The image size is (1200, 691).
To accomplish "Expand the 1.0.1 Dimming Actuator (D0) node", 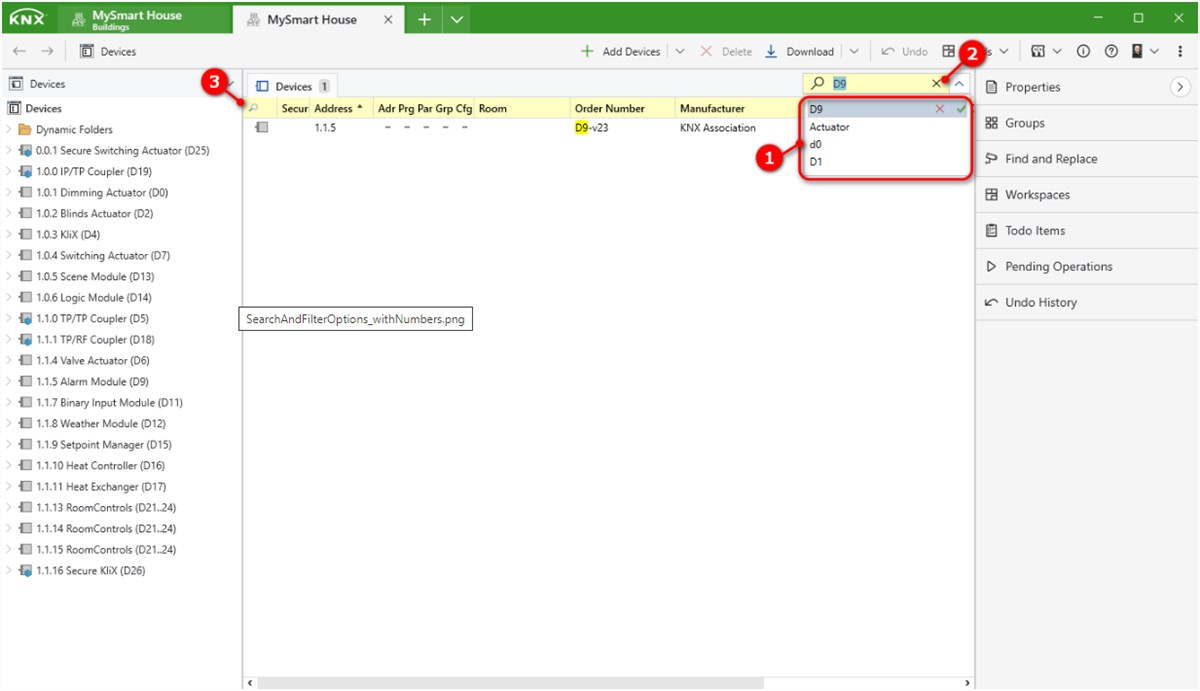I will [x=9, y=193].
